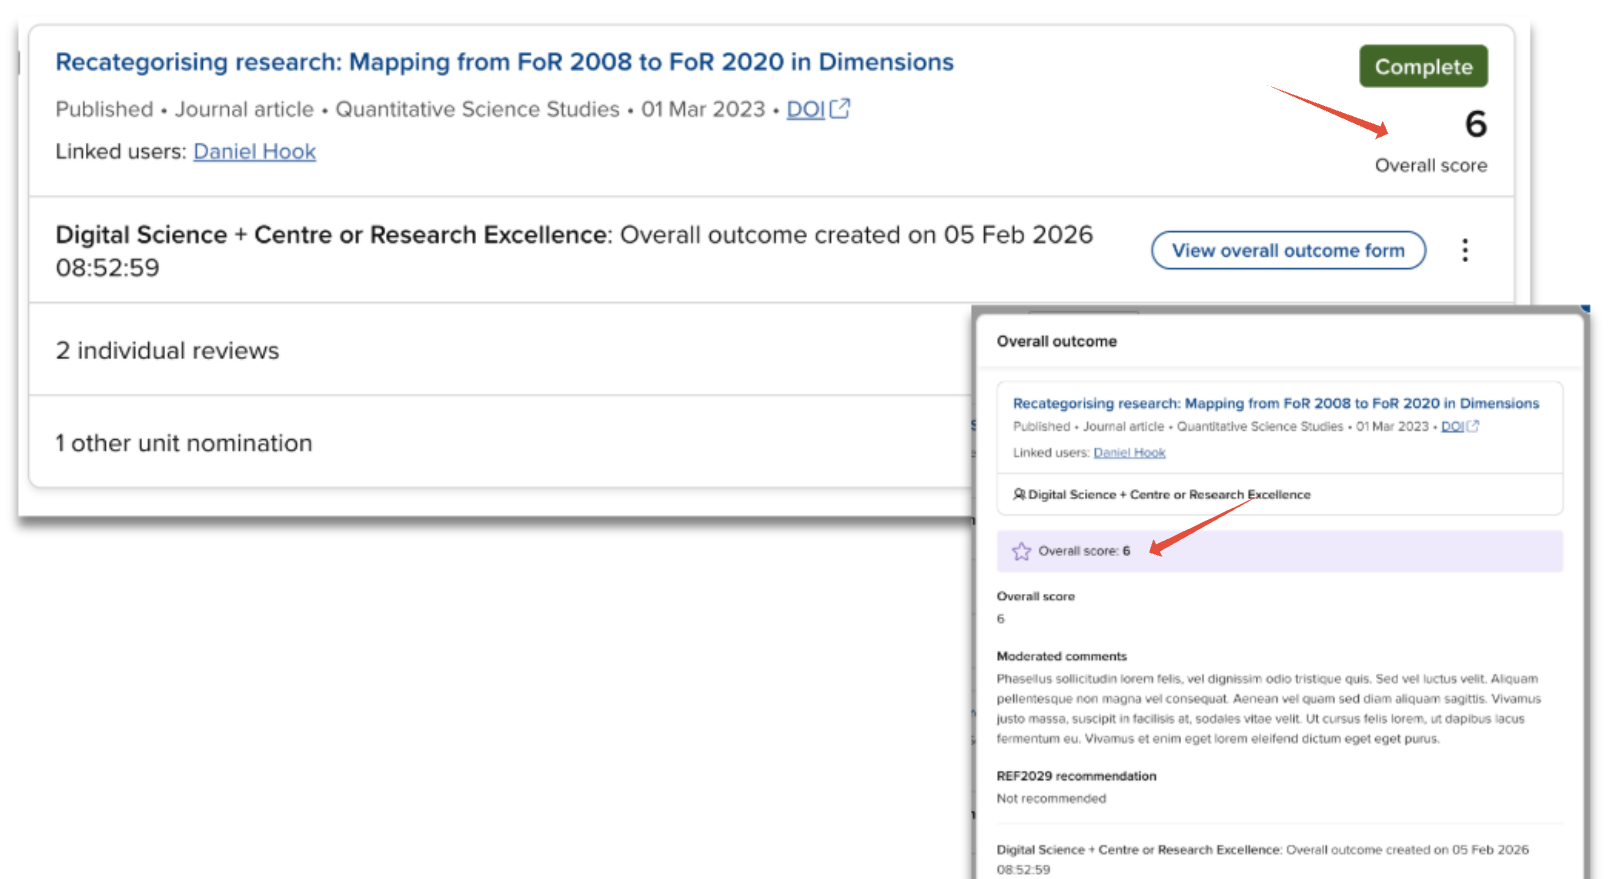Open Daniel Hook linked user in main card
Viewport: 1621px width, 879px height.
click(254, 151)
